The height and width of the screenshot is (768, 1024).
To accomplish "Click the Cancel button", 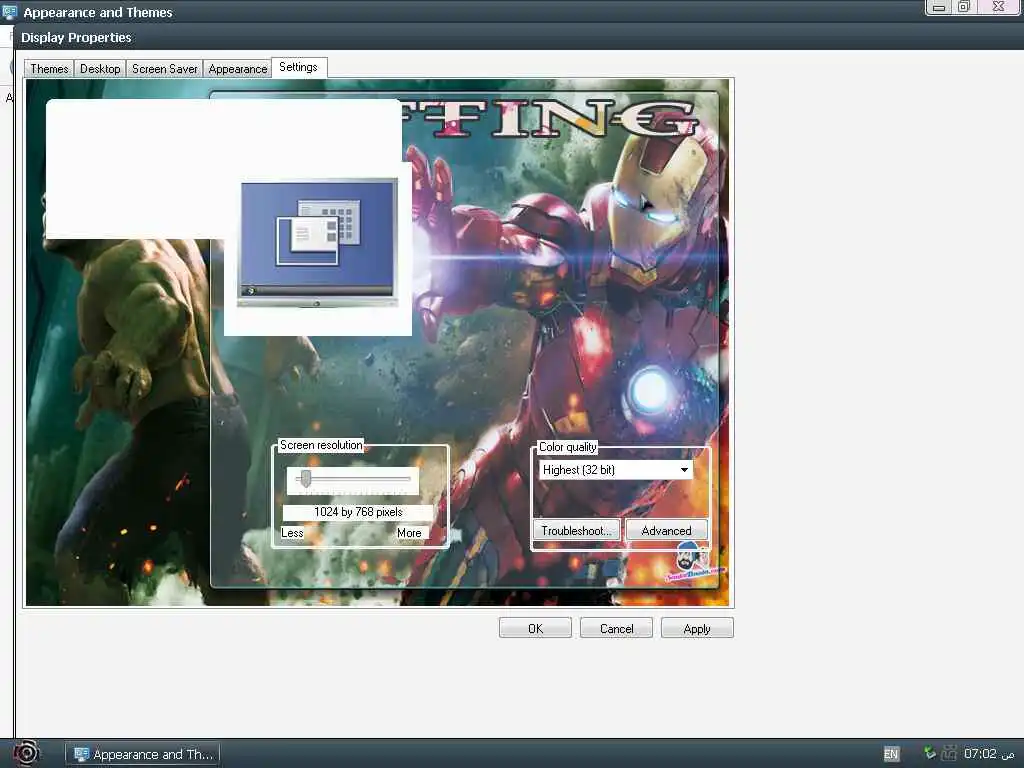I will [x=616, y=628].
